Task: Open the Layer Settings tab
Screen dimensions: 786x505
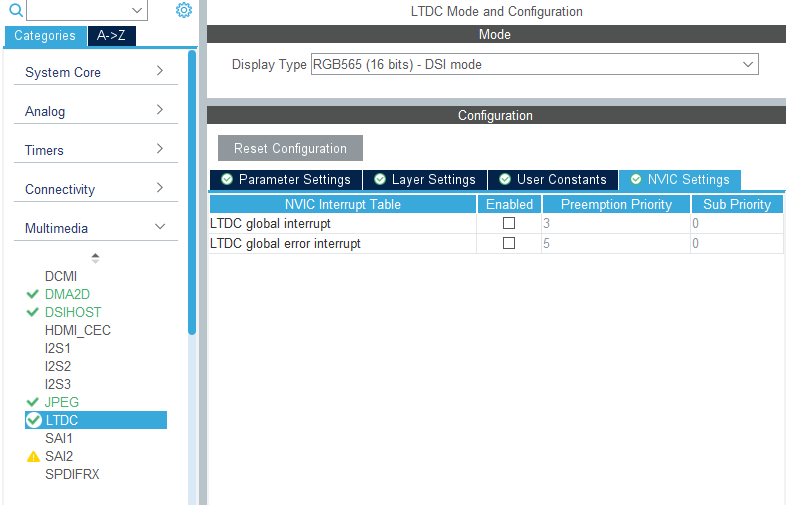Action: pyautogui.click(x=424, y=180)
